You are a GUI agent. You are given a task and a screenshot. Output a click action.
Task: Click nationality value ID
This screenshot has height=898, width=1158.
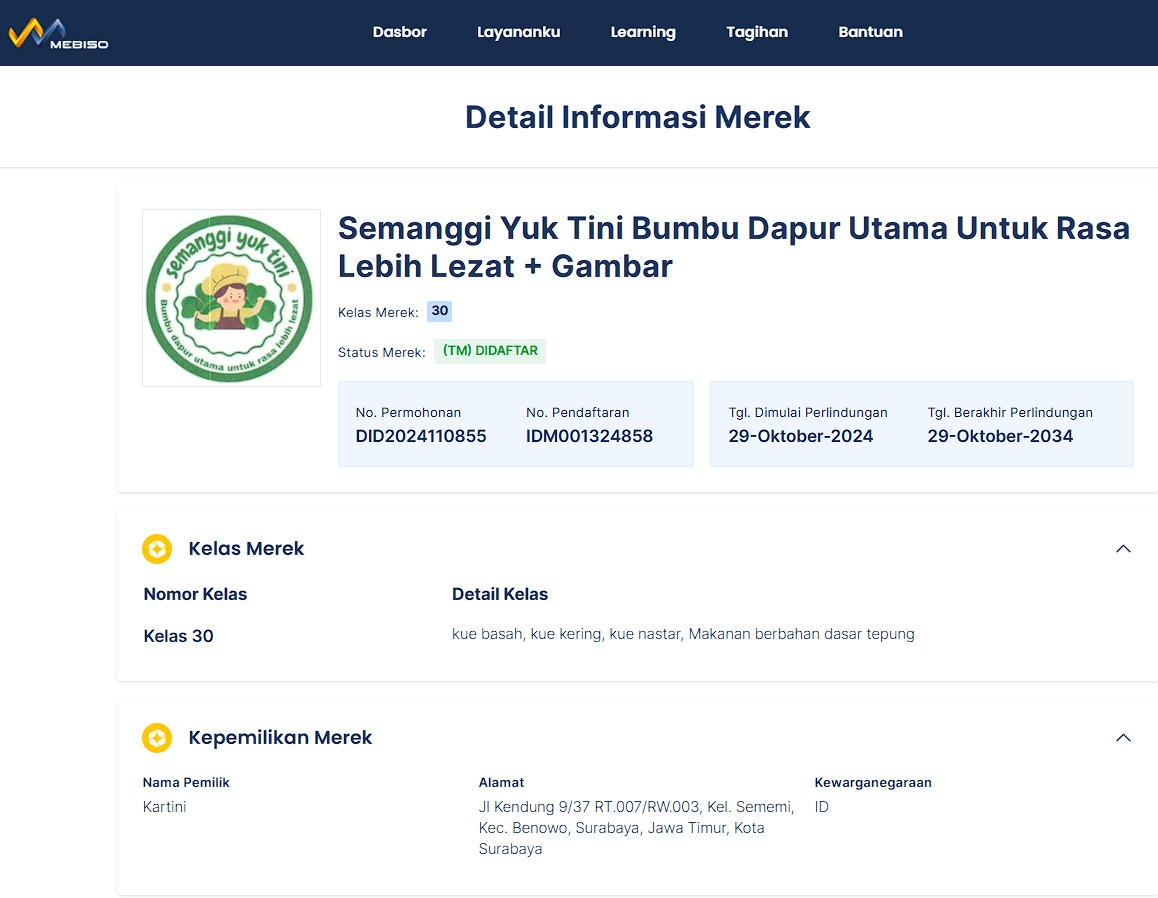[x=821, y=806]
